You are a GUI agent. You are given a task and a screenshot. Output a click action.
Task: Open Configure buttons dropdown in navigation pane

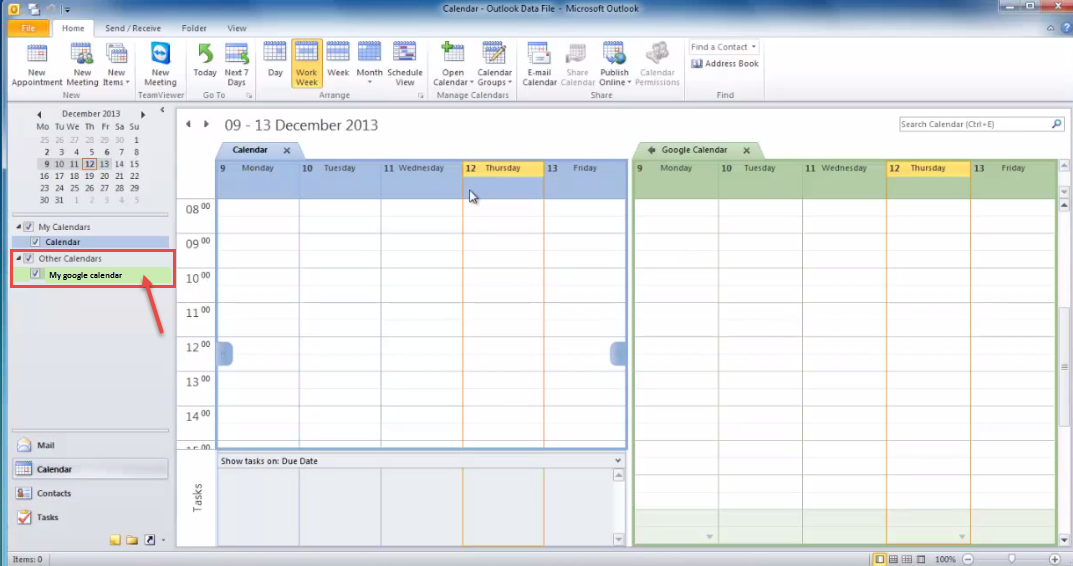tap(164, 540)
